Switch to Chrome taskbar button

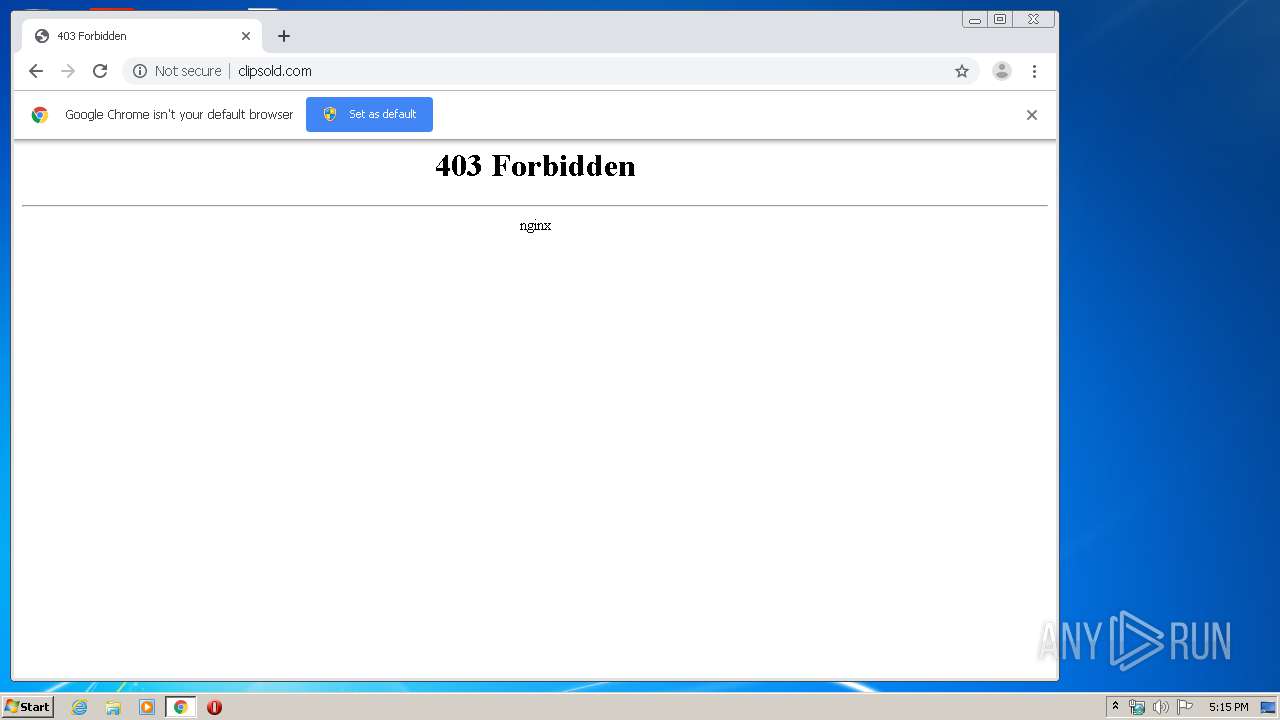[180, 707]
